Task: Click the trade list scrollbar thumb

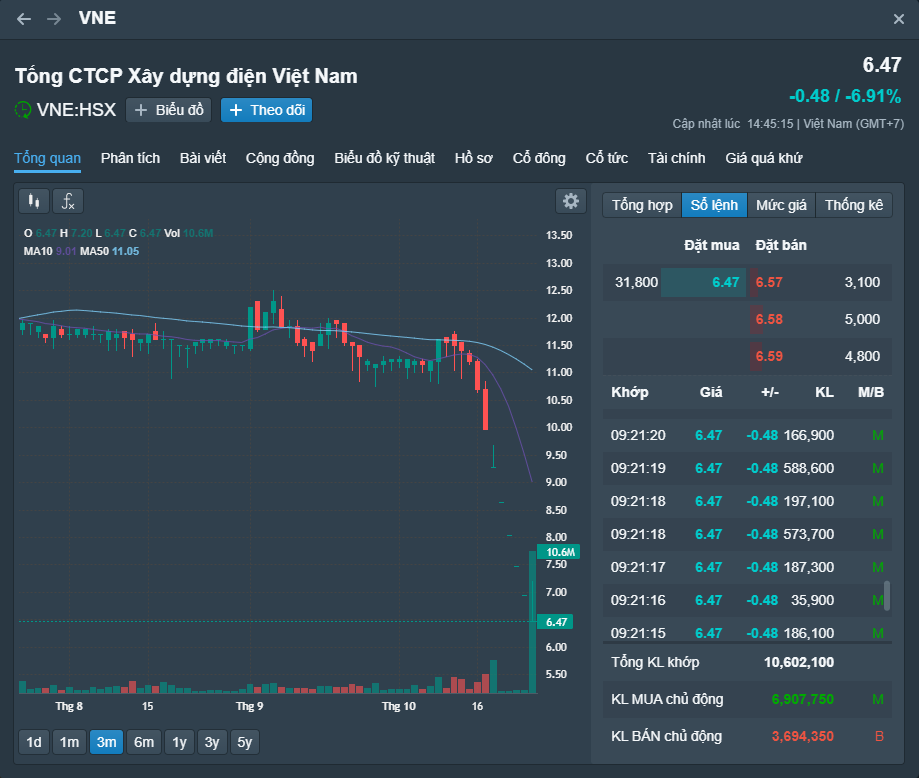Action: 887,596
